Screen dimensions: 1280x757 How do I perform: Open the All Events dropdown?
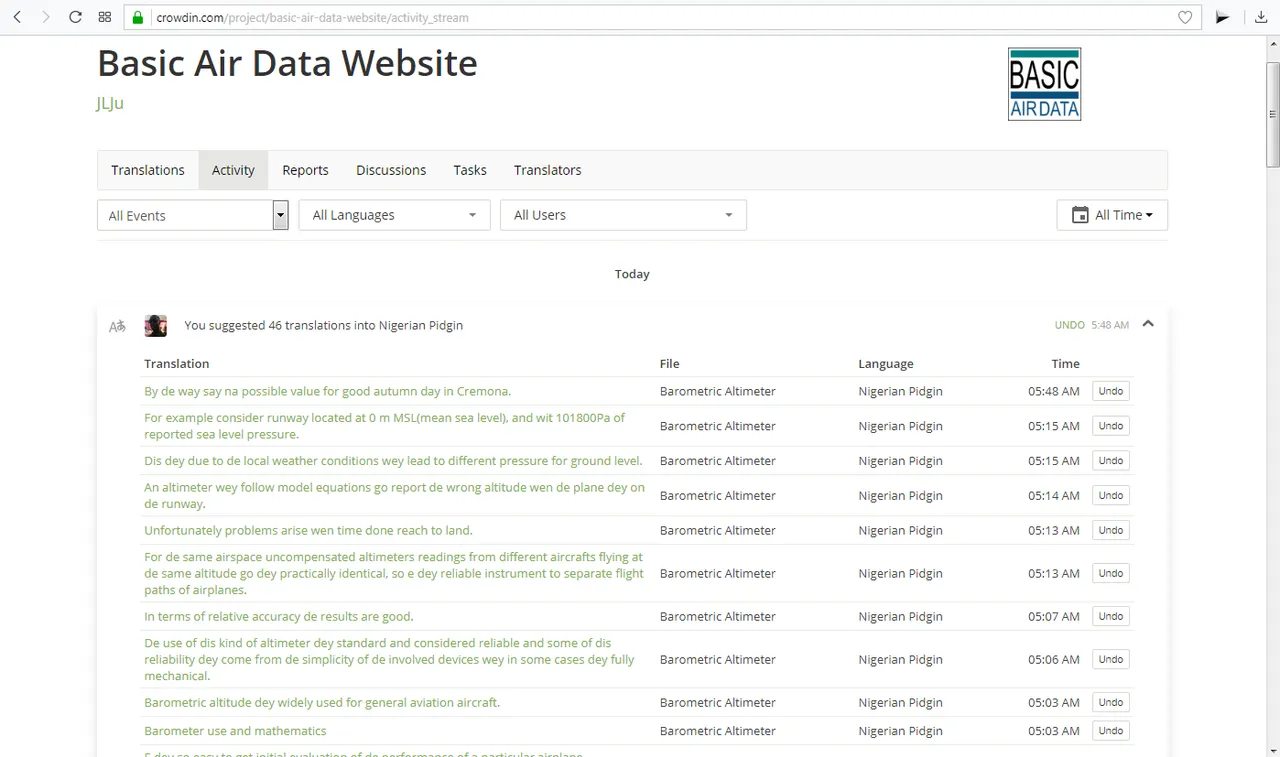[193, 215]
